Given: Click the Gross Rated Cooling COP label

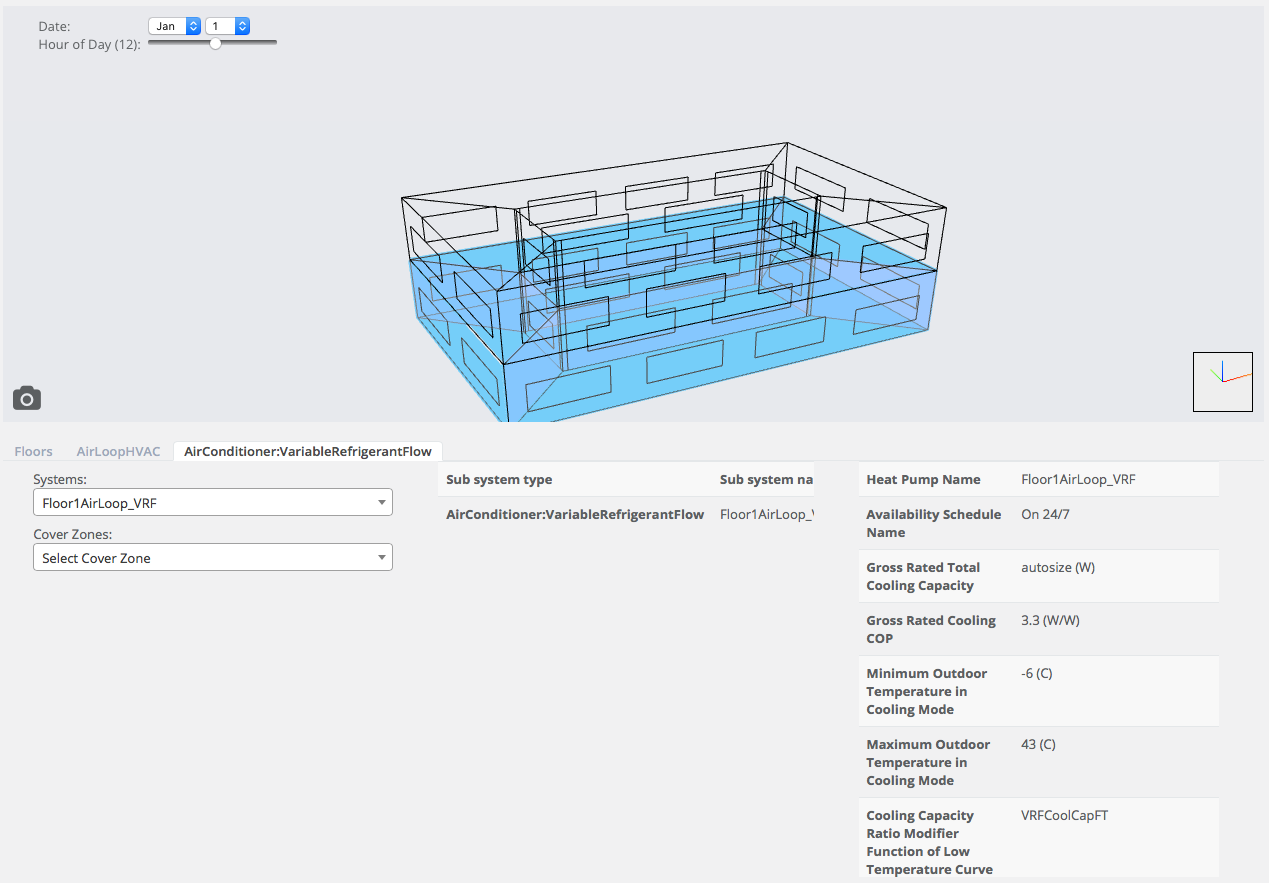Looking at the screenshot, I should [x=931, y=629].
